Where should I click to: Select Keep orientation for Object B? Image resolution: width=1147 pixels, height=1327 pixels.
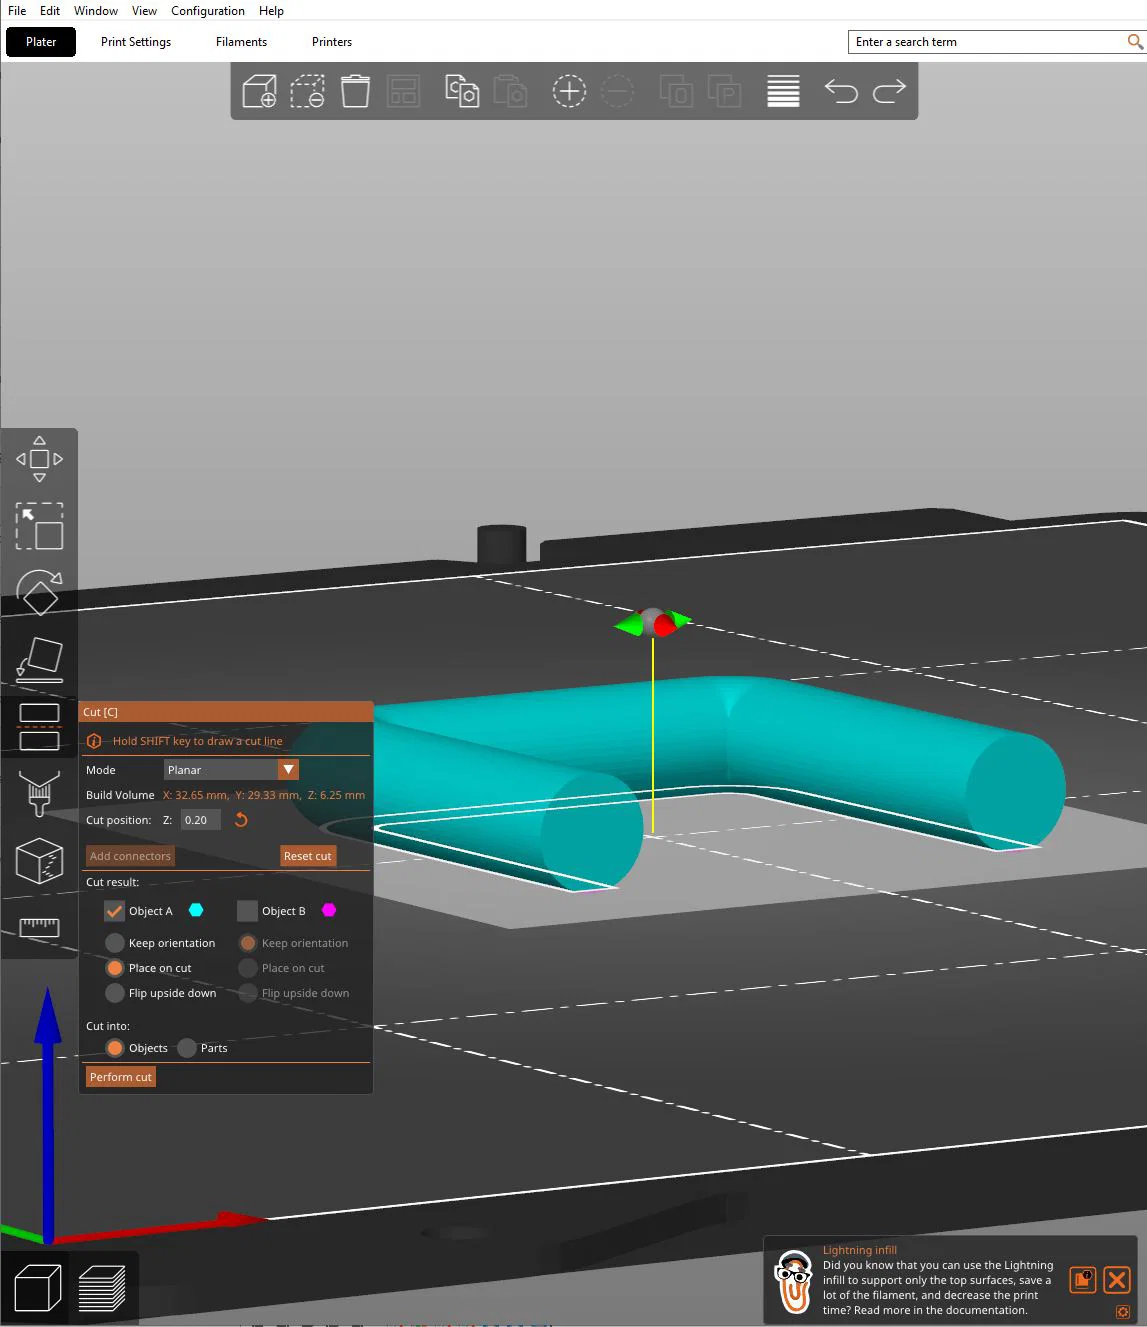pyautogui.click(x=248, y=943)
